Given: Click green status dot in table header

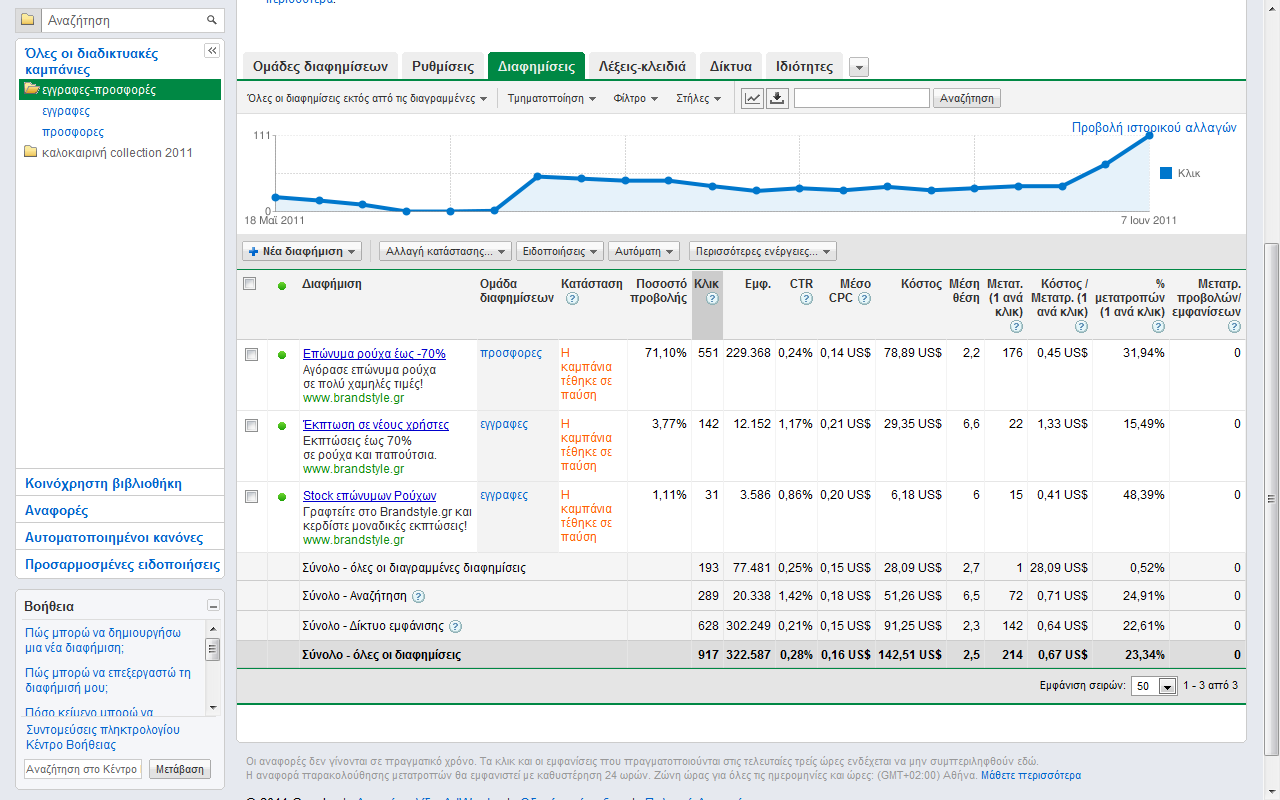Looking at the screenshot, I should [282, 286].
